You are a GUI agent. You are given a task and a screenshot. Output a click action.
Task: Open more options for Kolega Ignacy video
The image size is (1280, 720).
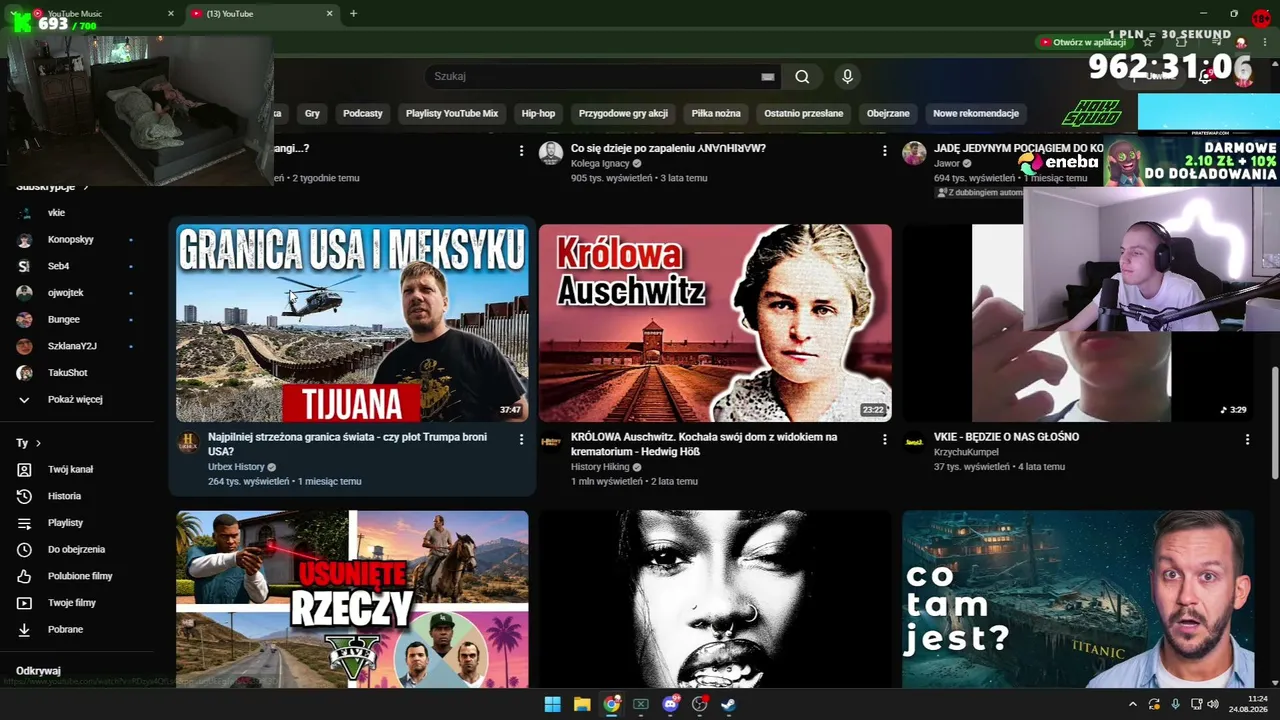click(884, 150)
